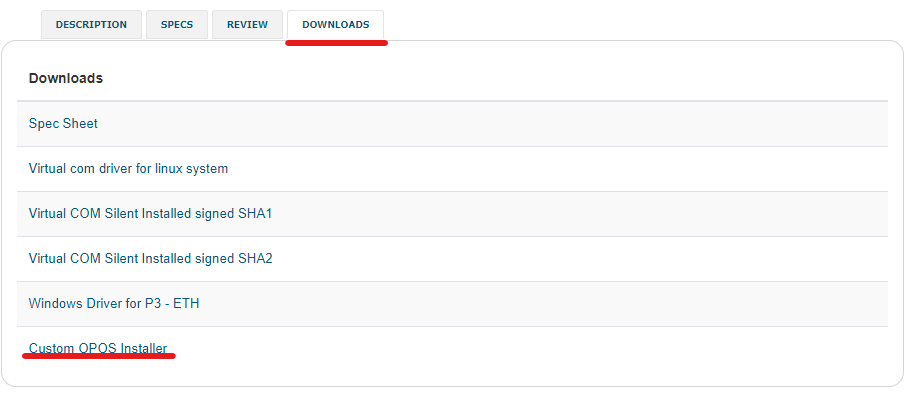The height and width of the screenshot is (402, 905).
Task: Switch to the DESCRIPTION tab
Action: tap(91, 25)
